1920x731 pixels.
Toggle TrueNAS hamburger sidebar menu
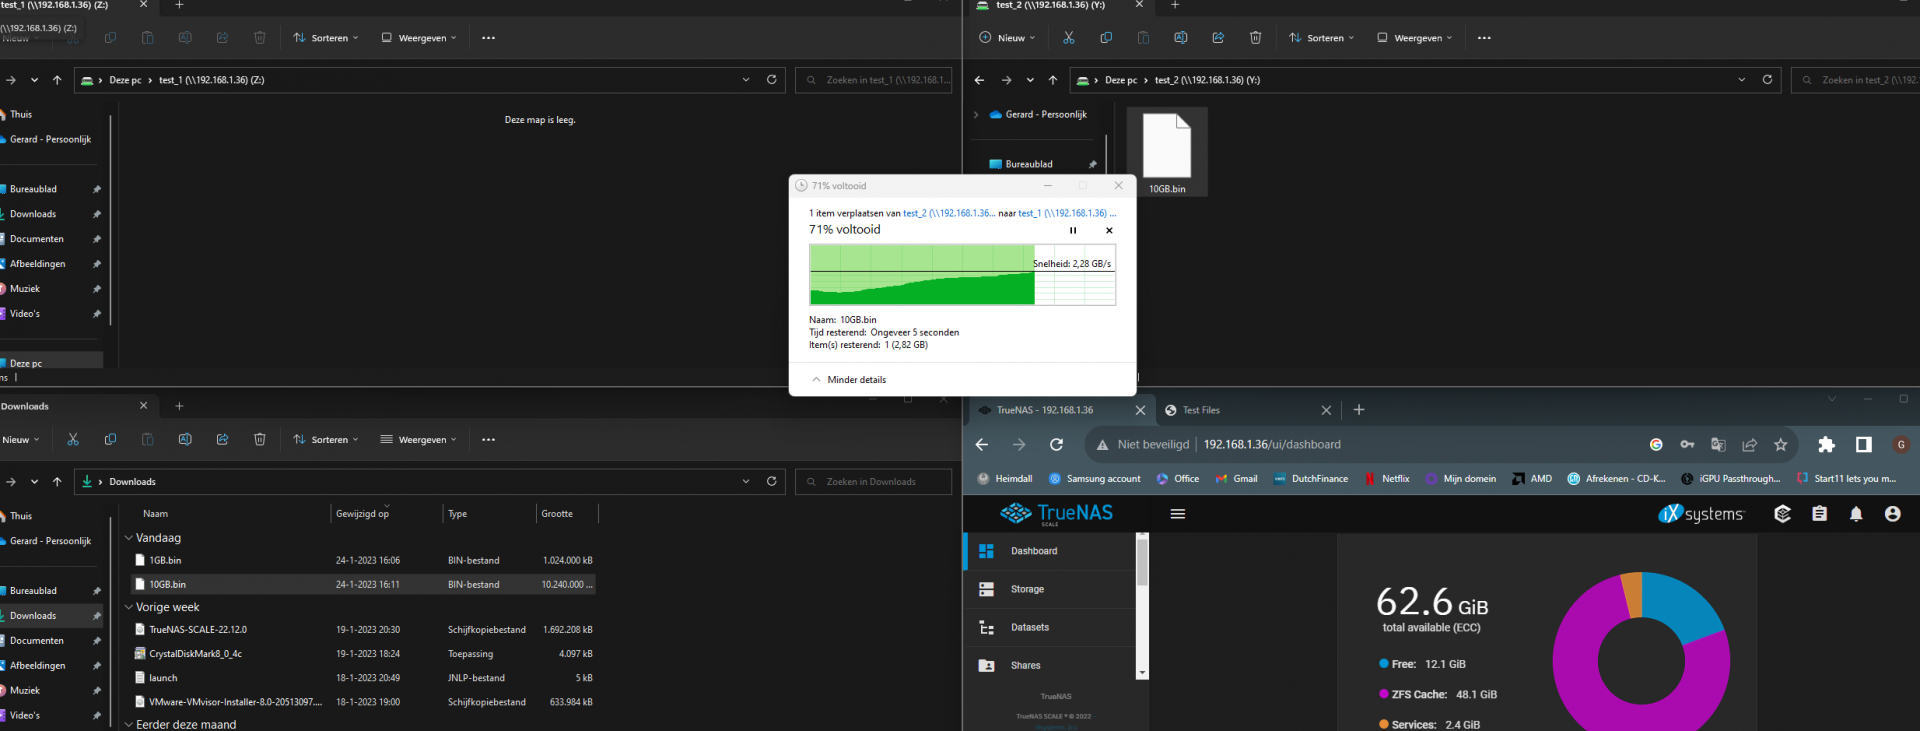coord(1177,514)
